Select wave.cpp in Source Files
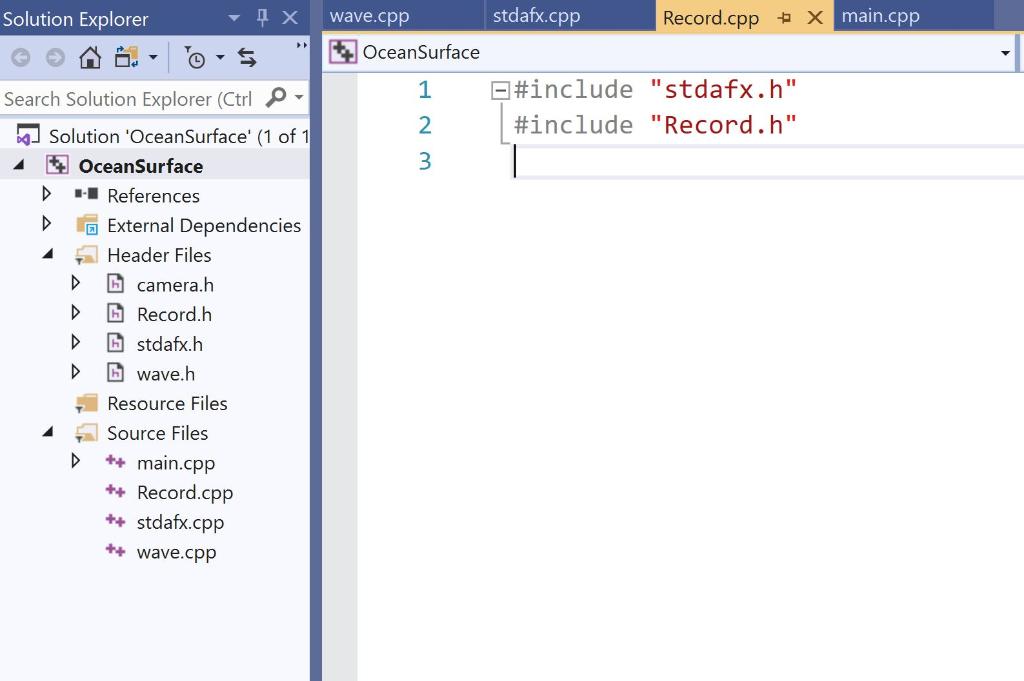1024x681 pixels. point(176,552)
